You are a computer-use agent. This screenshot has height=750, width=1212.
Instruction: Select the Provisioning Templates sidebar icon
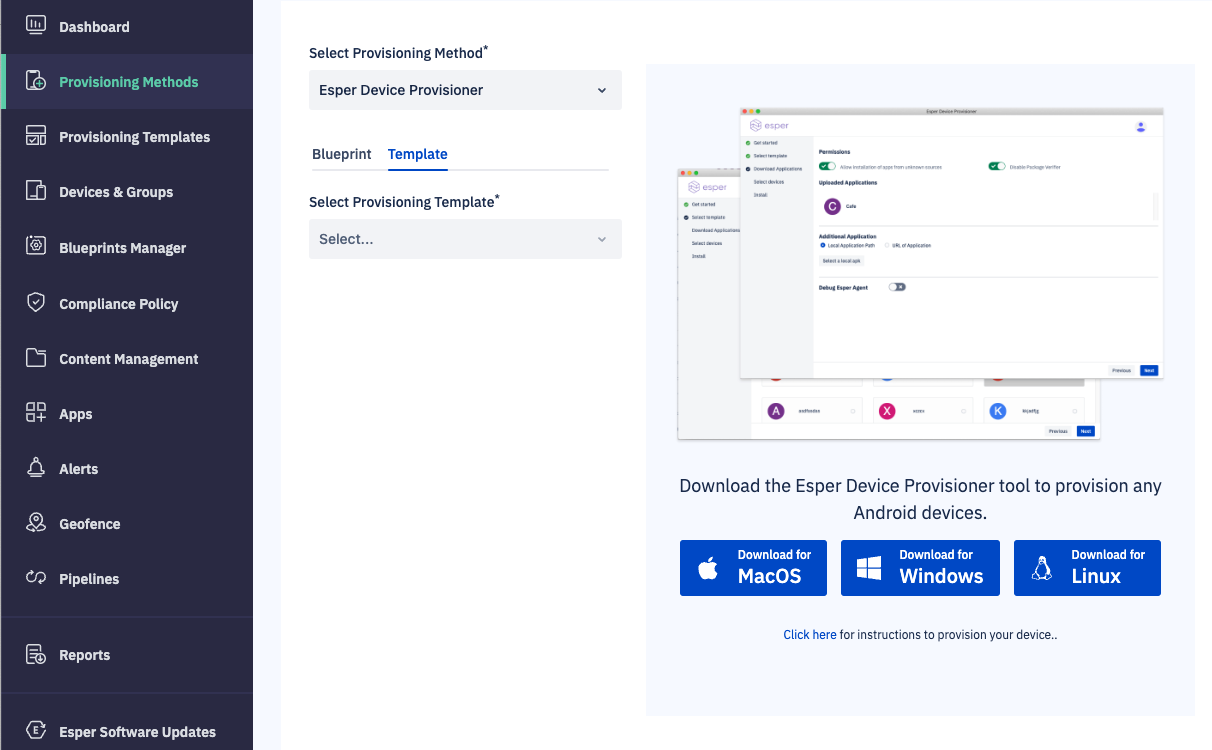point(36,136)
